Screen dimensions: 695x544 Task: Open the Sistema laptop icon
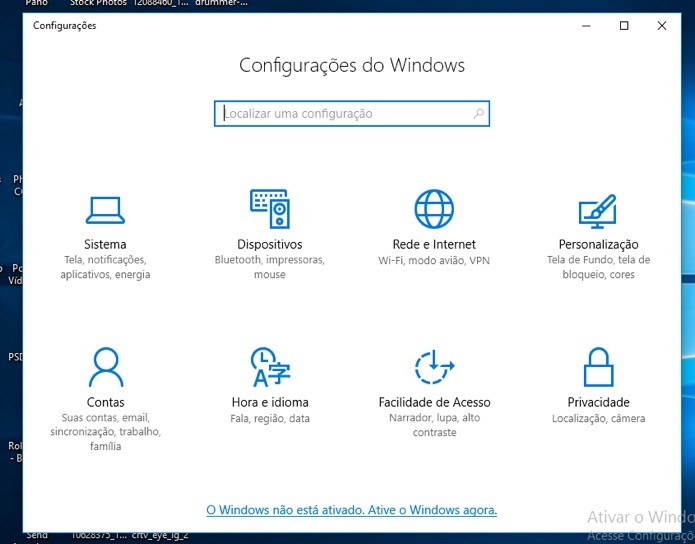[105, 210]
